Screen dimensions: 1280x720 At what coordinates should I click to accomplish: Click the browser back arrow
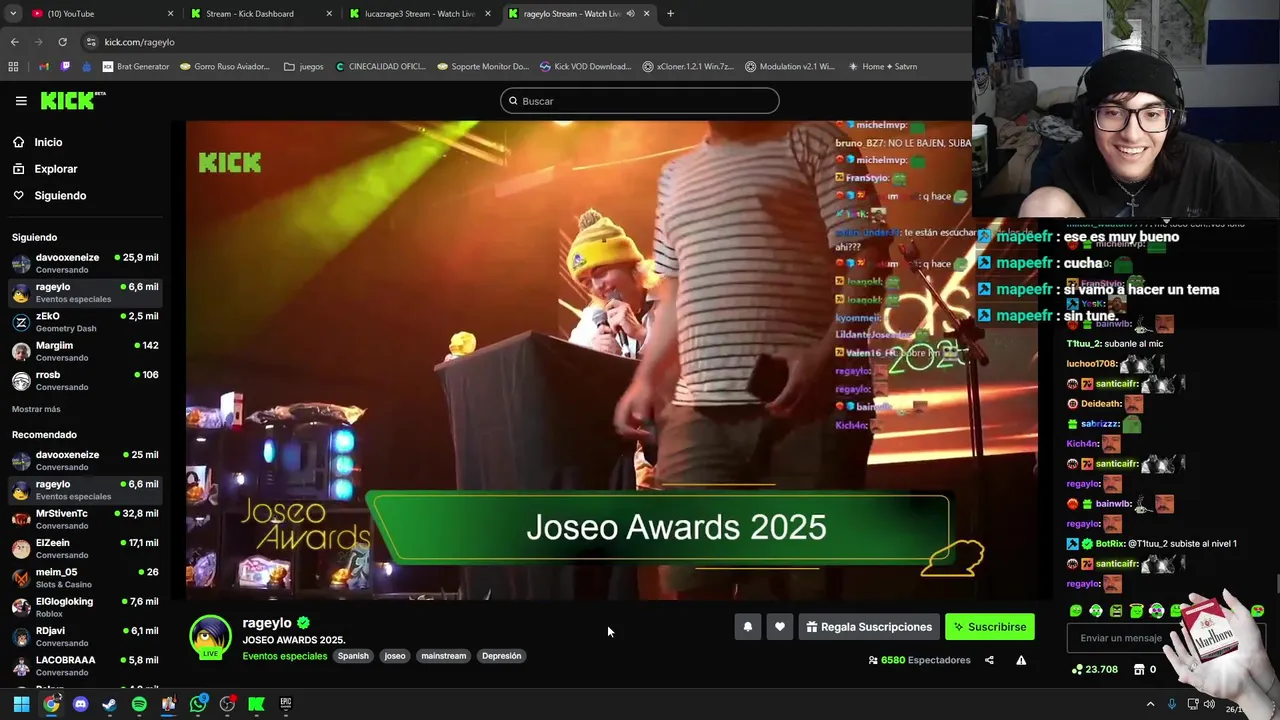pyautogui.click(x=14, y=42)
